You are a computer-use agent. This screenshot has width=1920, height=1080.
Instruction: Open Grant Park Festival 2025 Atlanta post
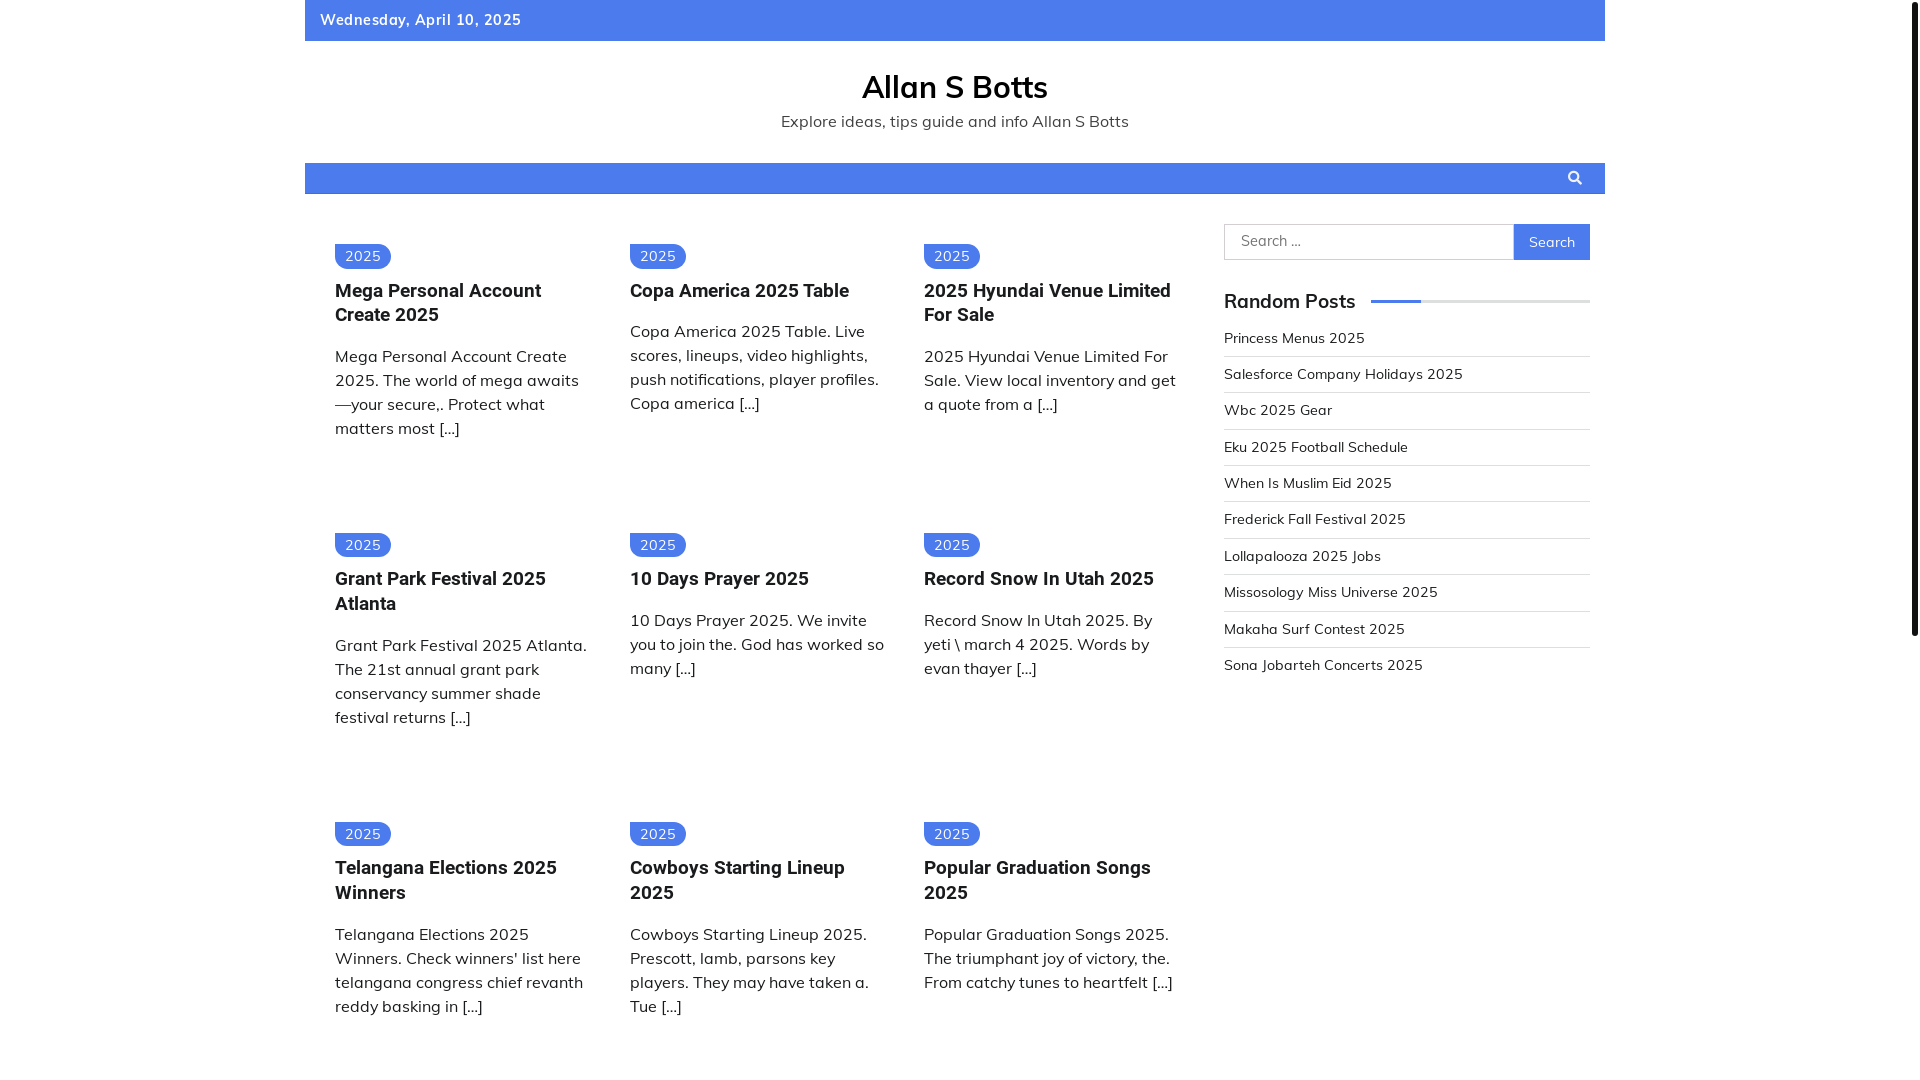(440, 591)
